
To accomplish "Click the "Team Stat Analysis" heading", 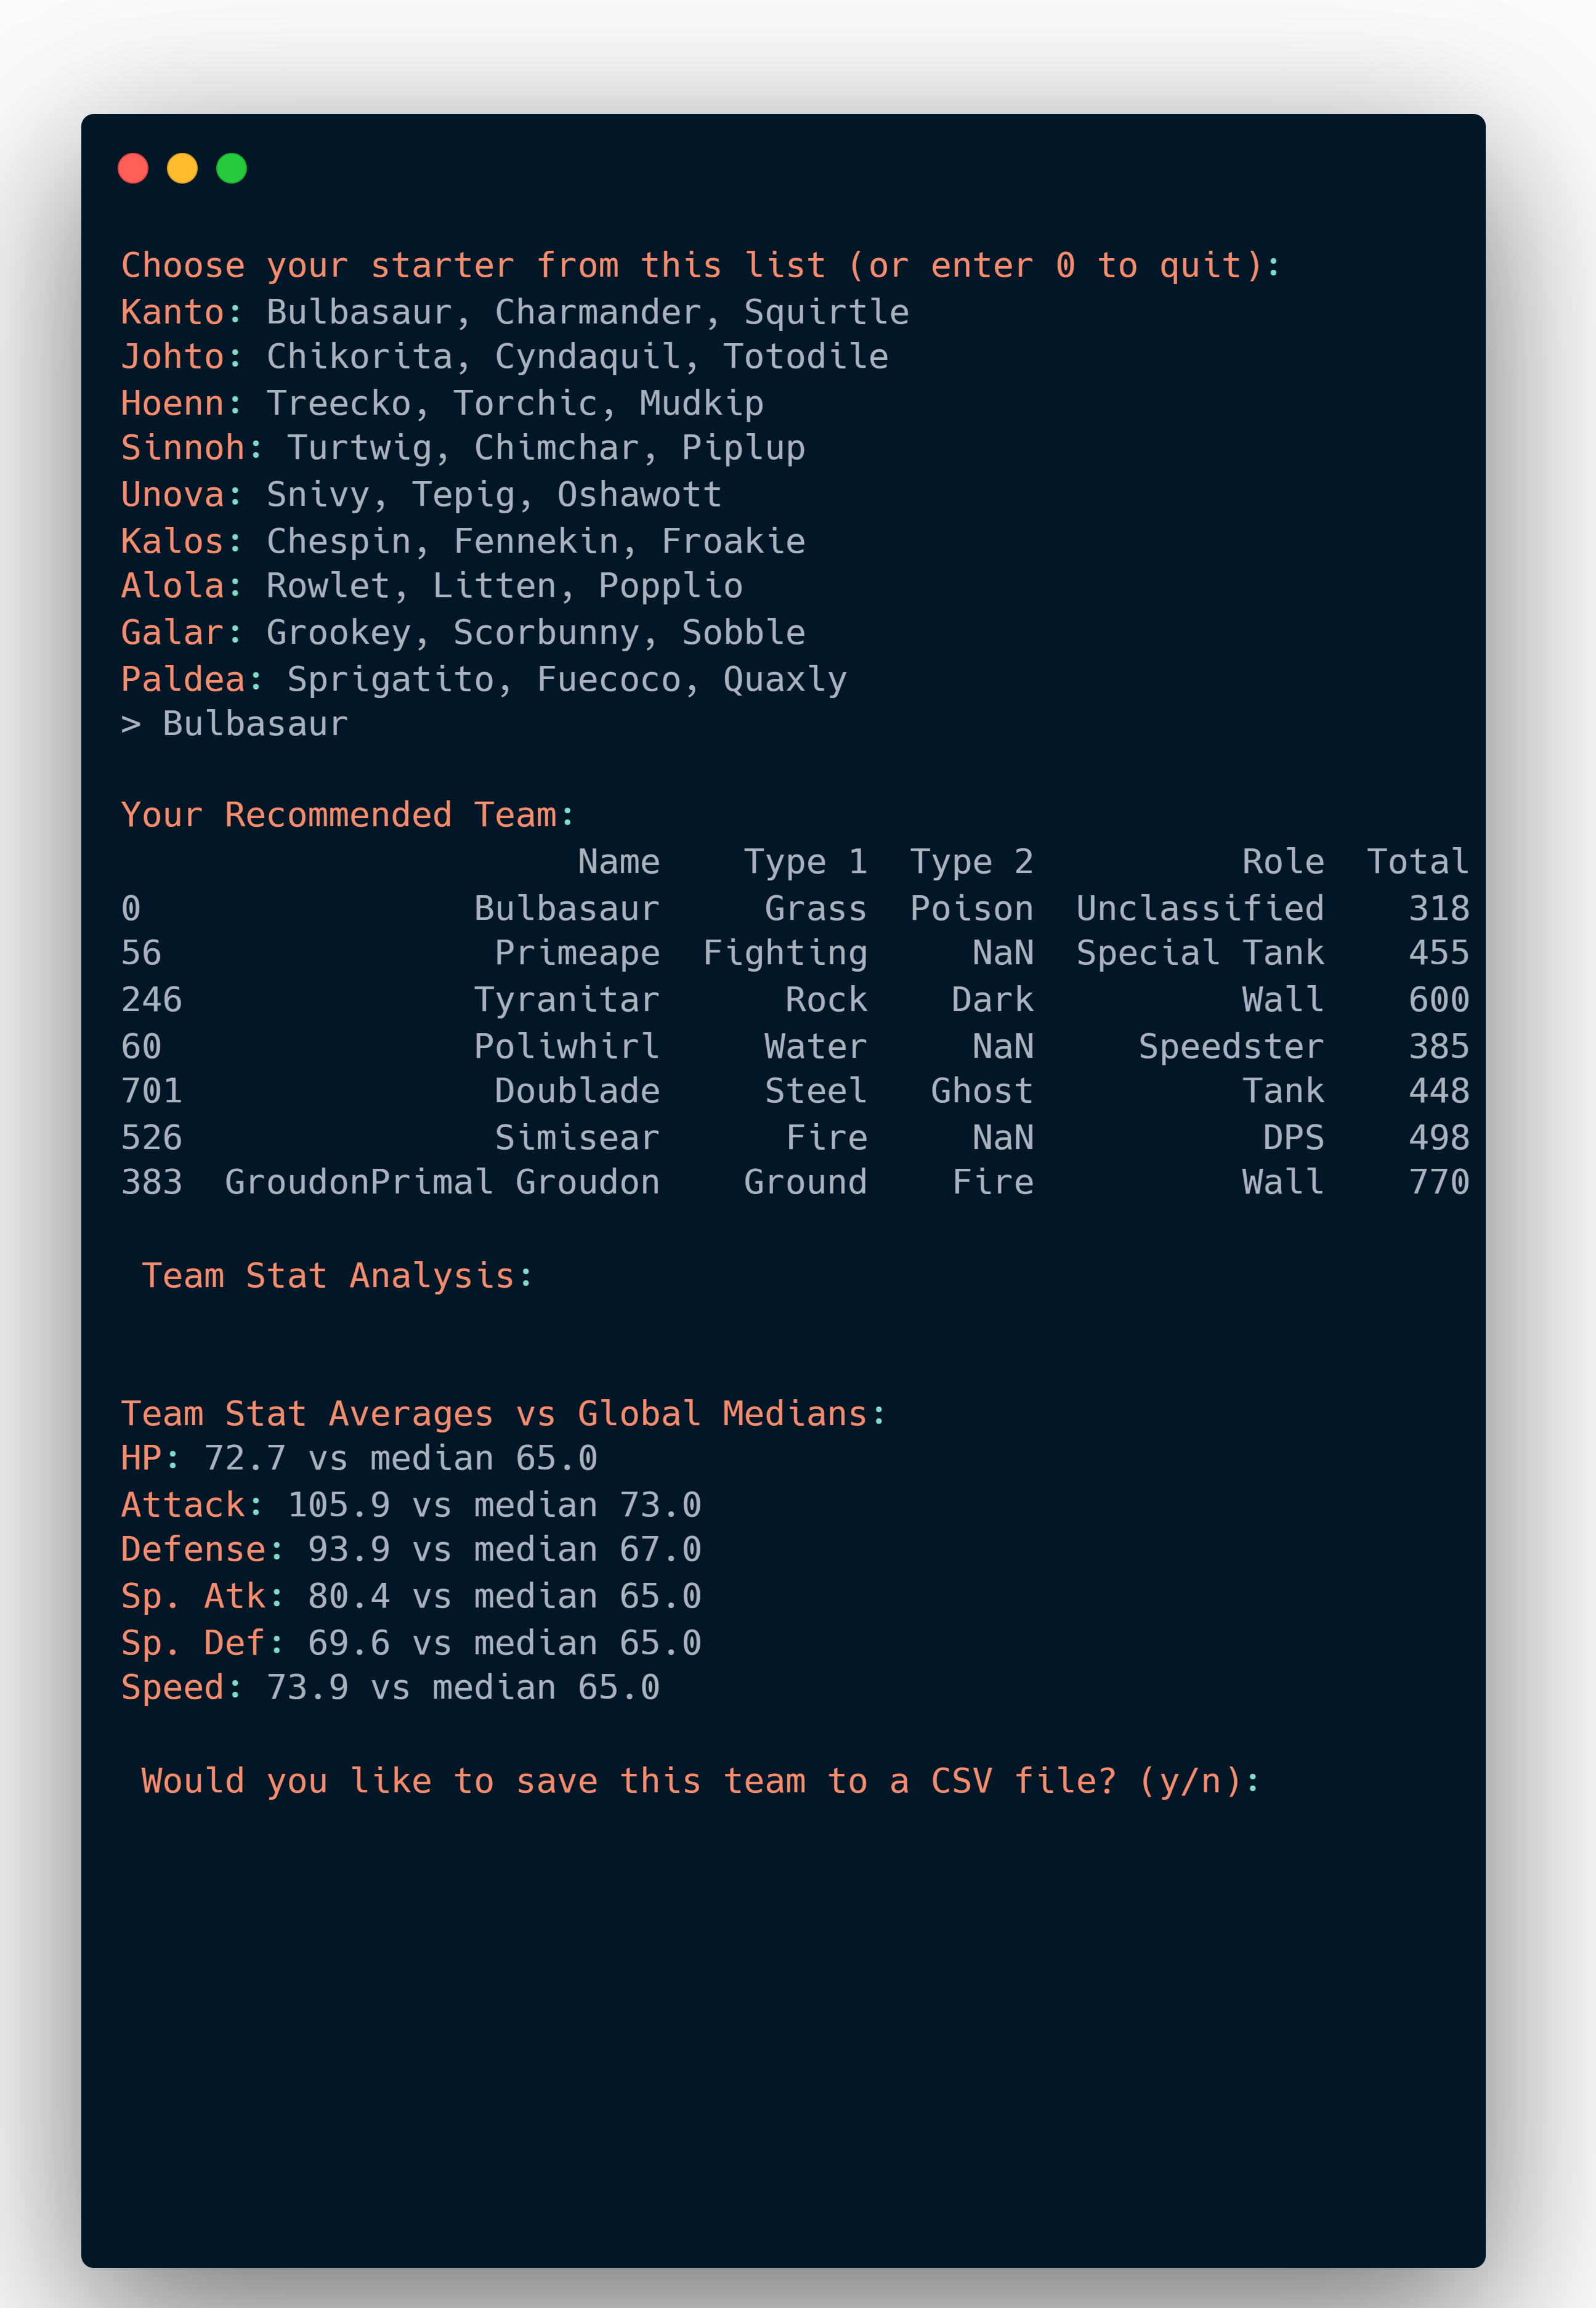I will pos(337,1276).
